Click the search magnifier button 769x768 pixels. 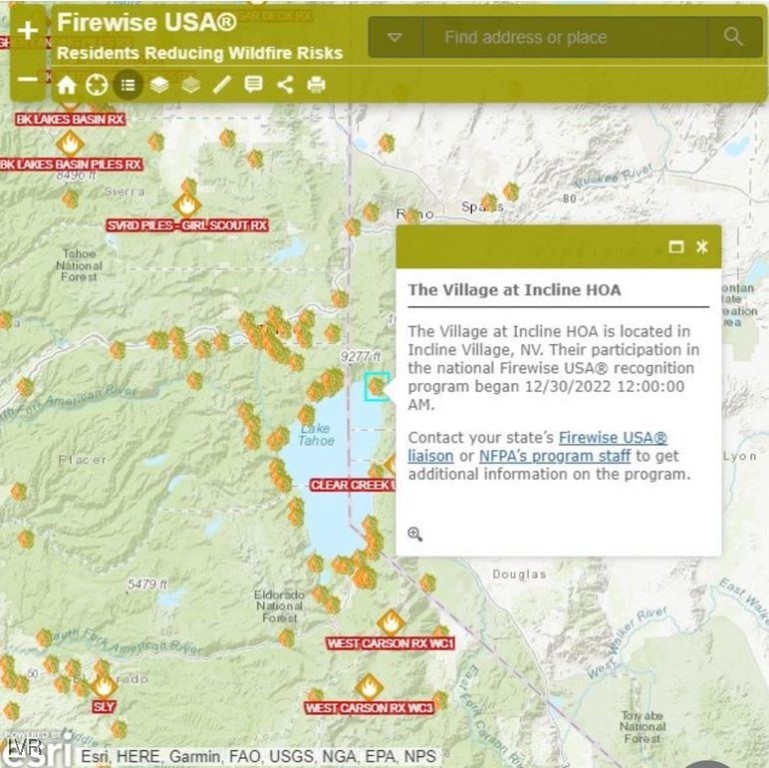pos(734,38)
